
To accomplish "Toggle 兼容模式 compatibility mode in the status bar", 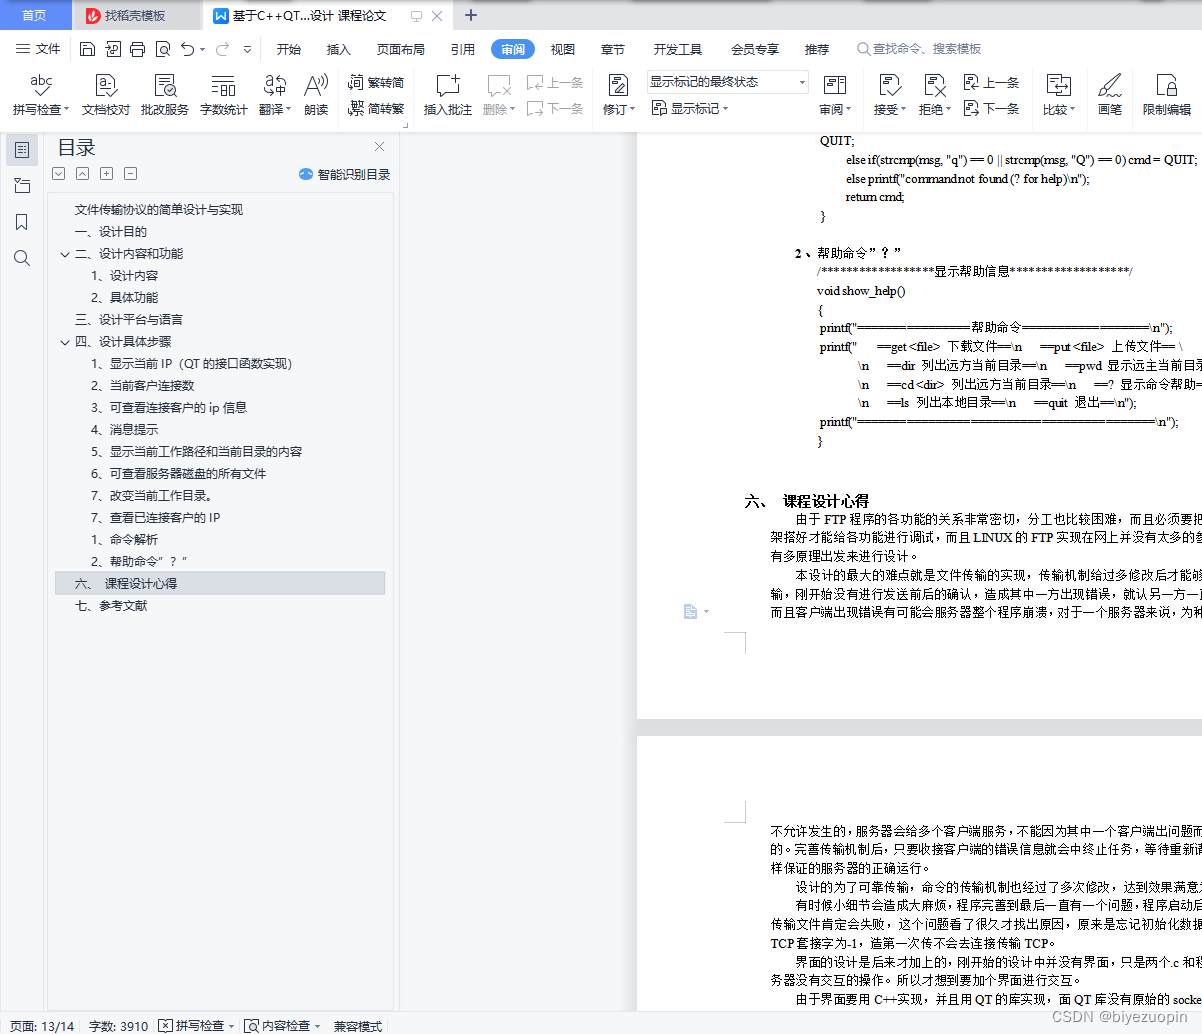I will (x=357, y=1026).
